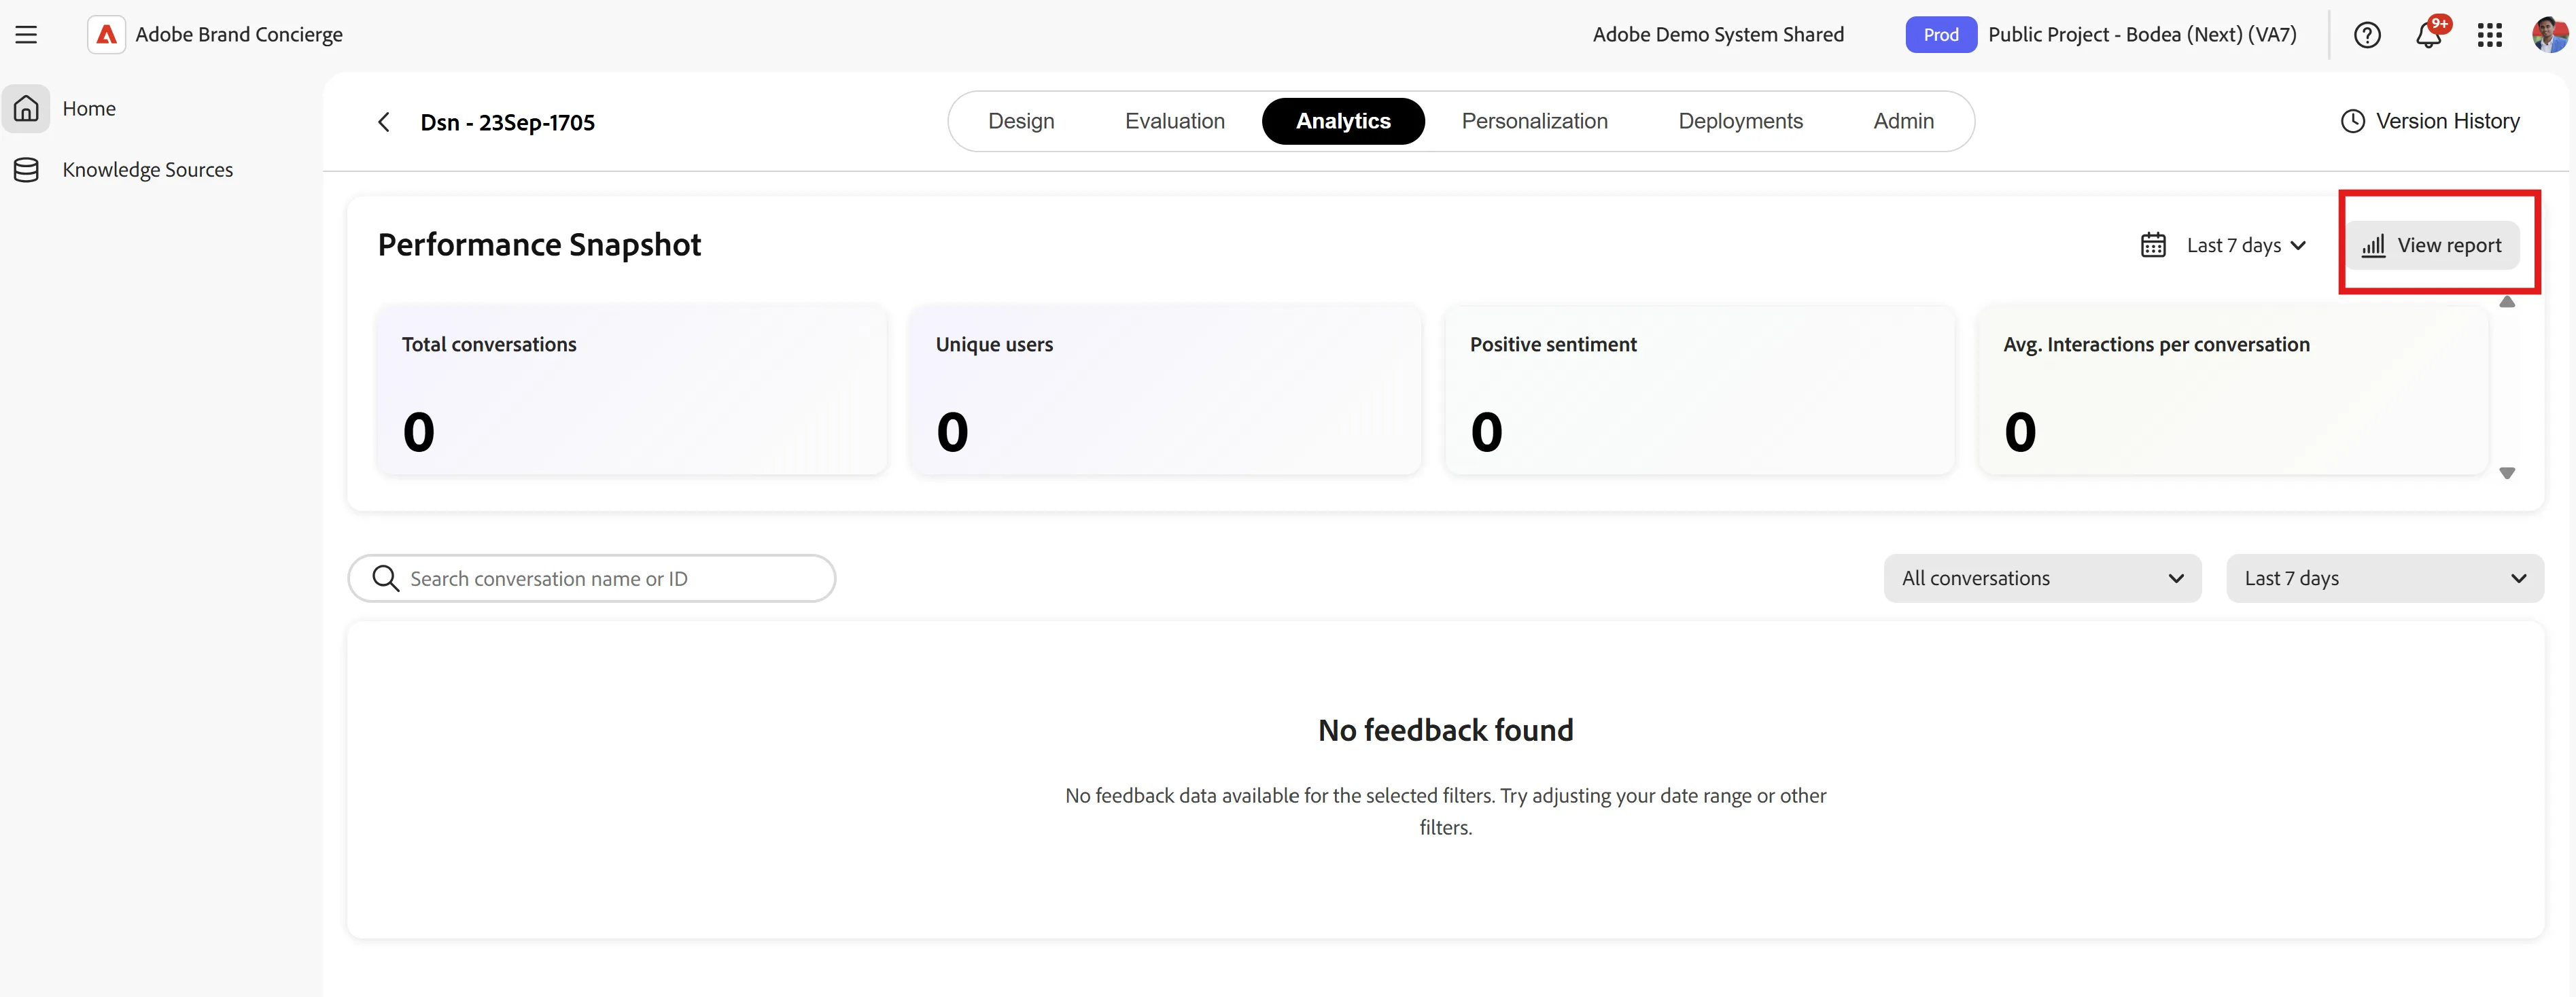Image resolution: width=2576 pixels, height=997 pixels.
Task: Click the Adobe logo icon
Action: pyautogui.click(x=106, y=35)
